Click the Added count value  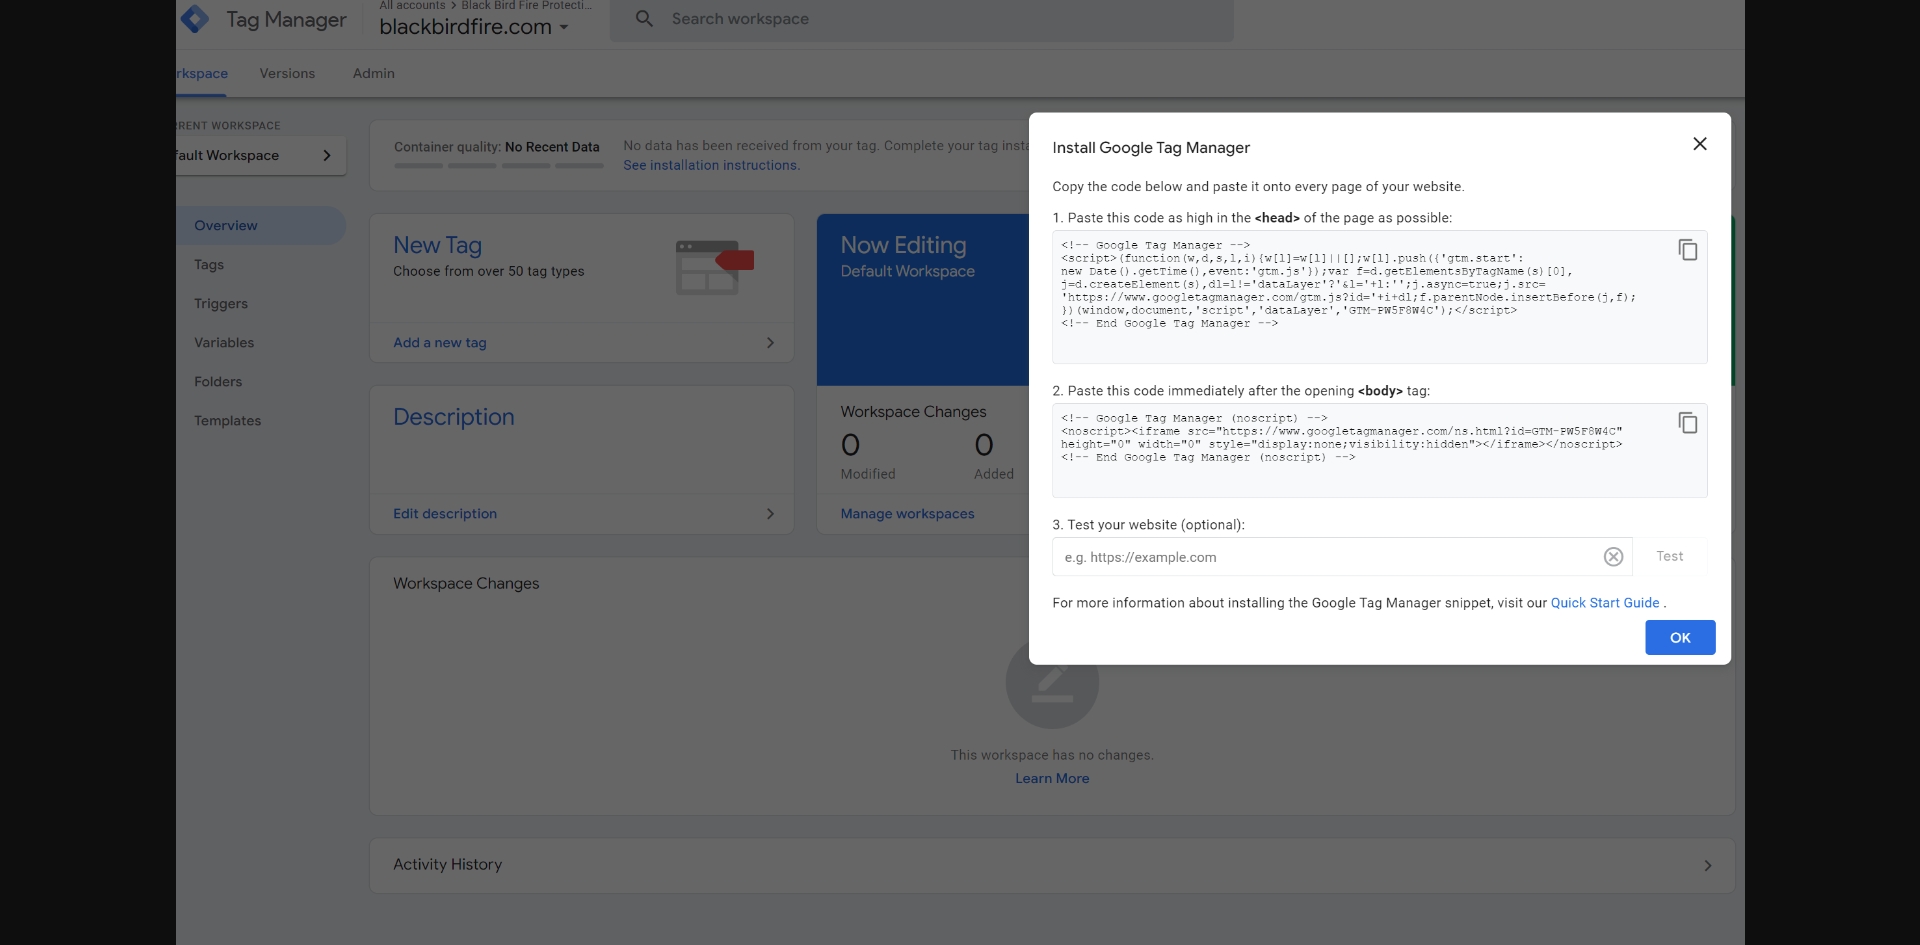(x=984, y=445)
